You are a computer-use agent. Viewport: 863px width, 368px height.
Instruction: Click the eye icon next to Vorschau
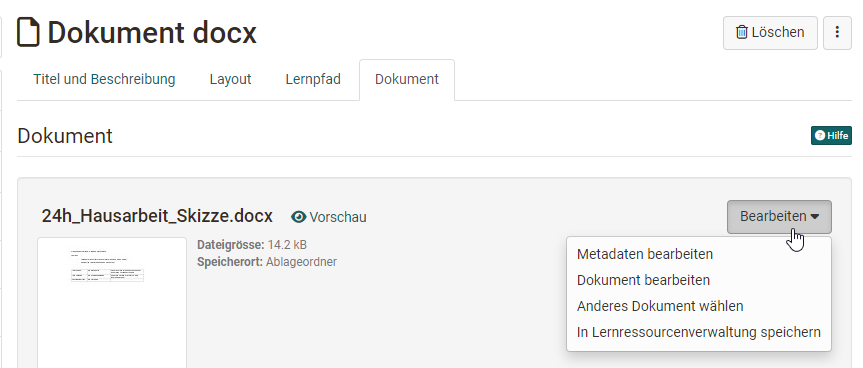298,217
